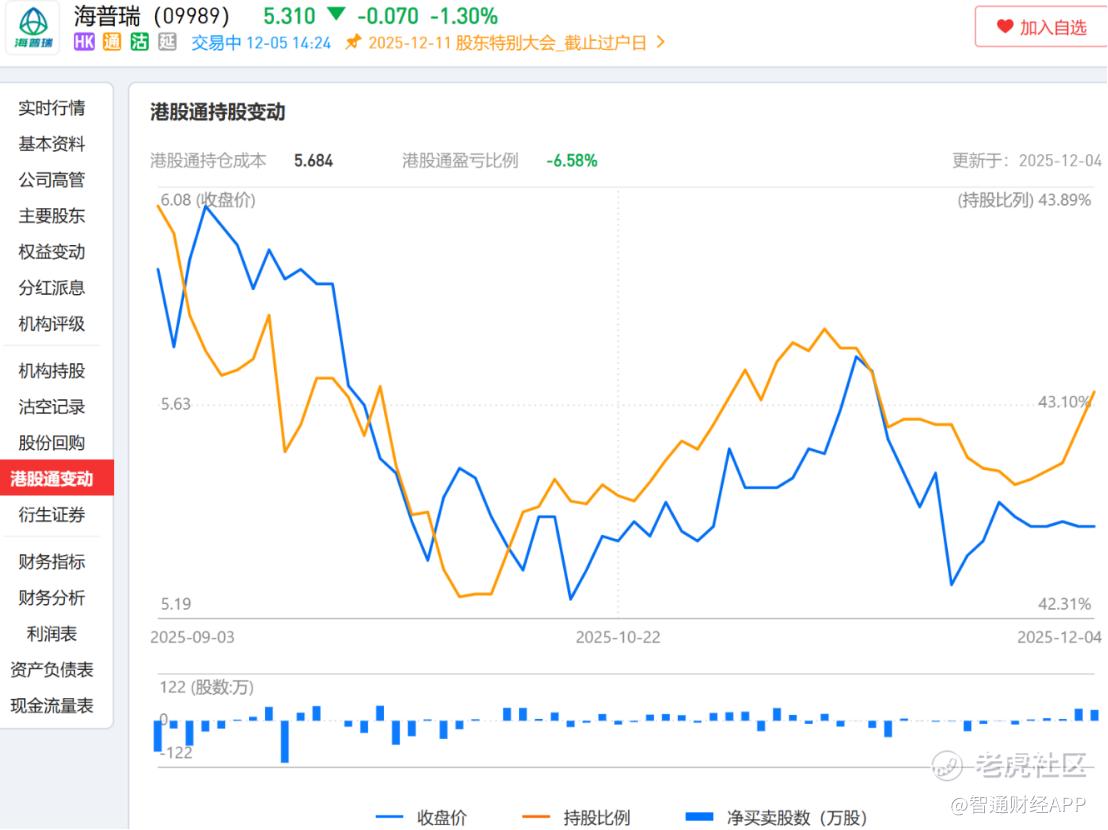This screenshot has height=830, width=1108.
Task: Toggle the 净买卖股数 bars in legend
Action: [x=776, y=817]
